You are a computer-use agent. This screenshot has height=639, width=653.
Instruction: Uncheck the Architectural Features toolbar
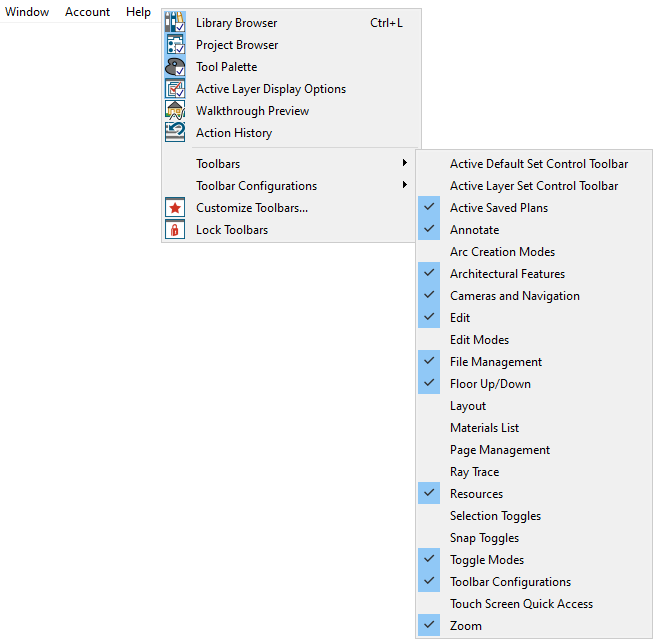(429, 273)
